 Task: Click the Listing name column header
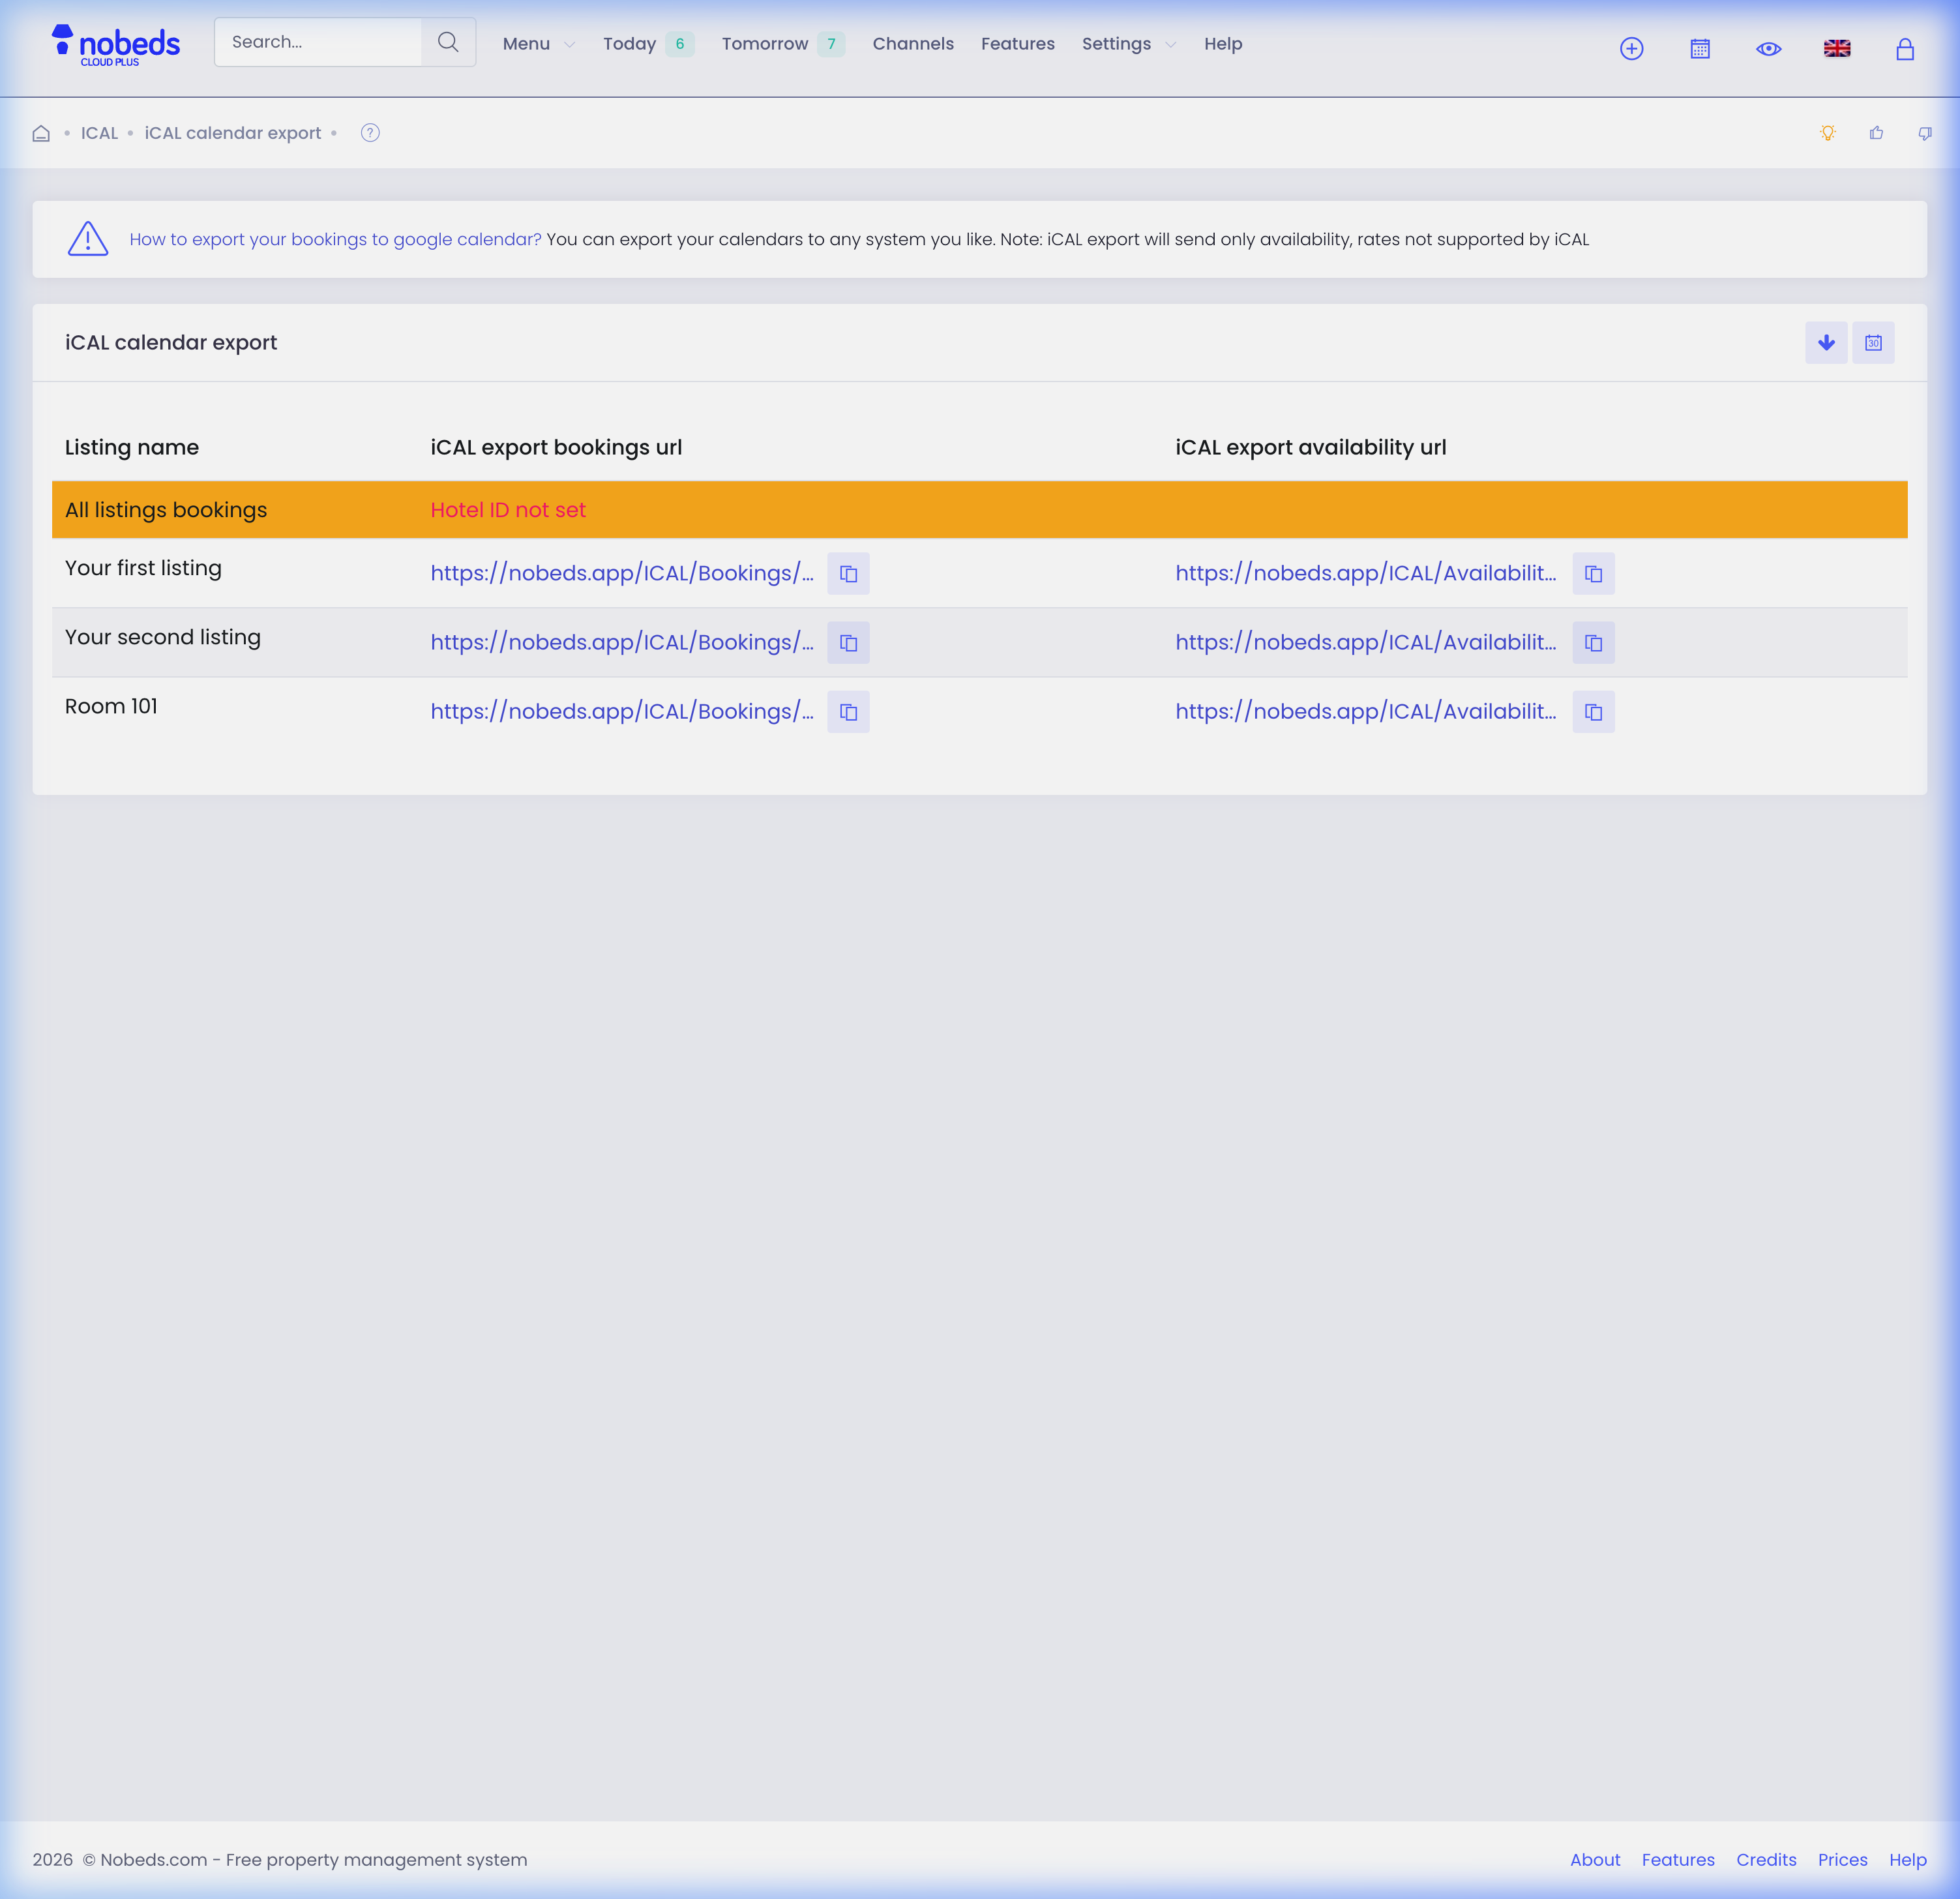132,447
